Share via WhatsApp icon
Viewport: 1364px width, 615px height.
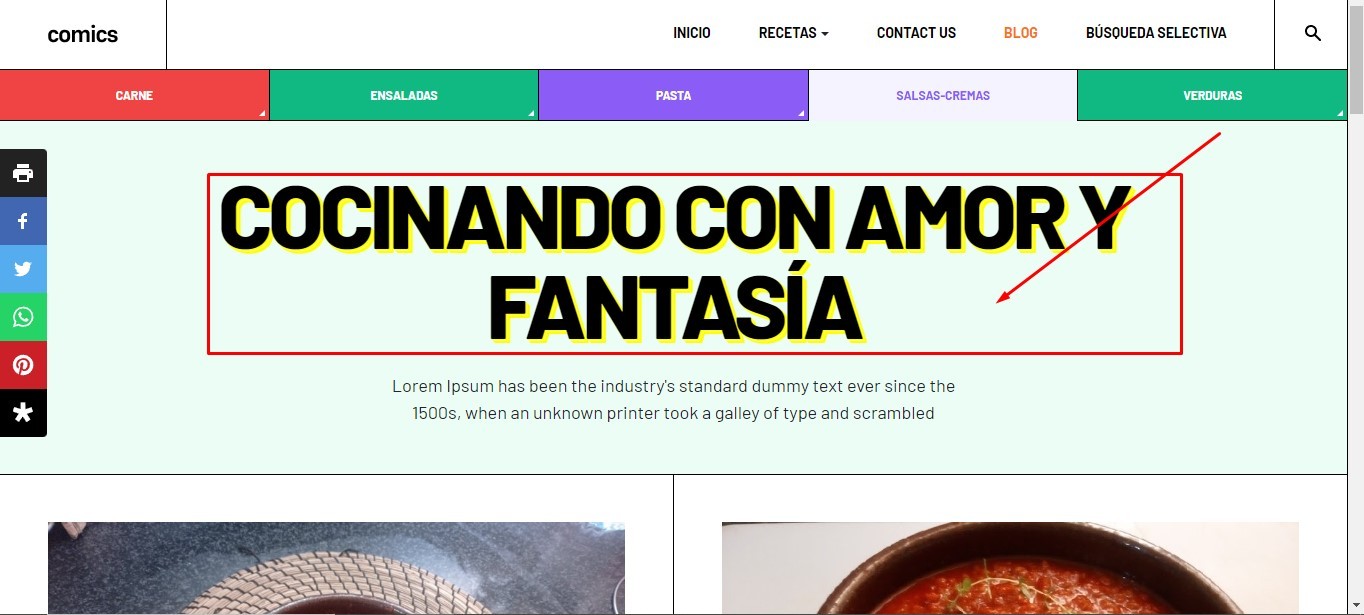pyautogui.click(x=23, y=317)
